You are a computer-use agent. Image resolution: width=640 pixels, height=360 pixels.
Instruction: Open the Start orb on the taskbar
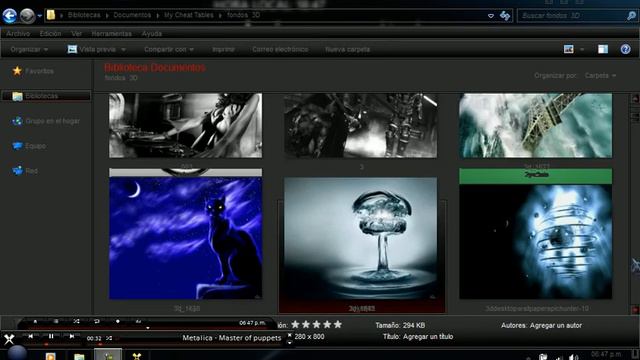click(x=17, y=353)
